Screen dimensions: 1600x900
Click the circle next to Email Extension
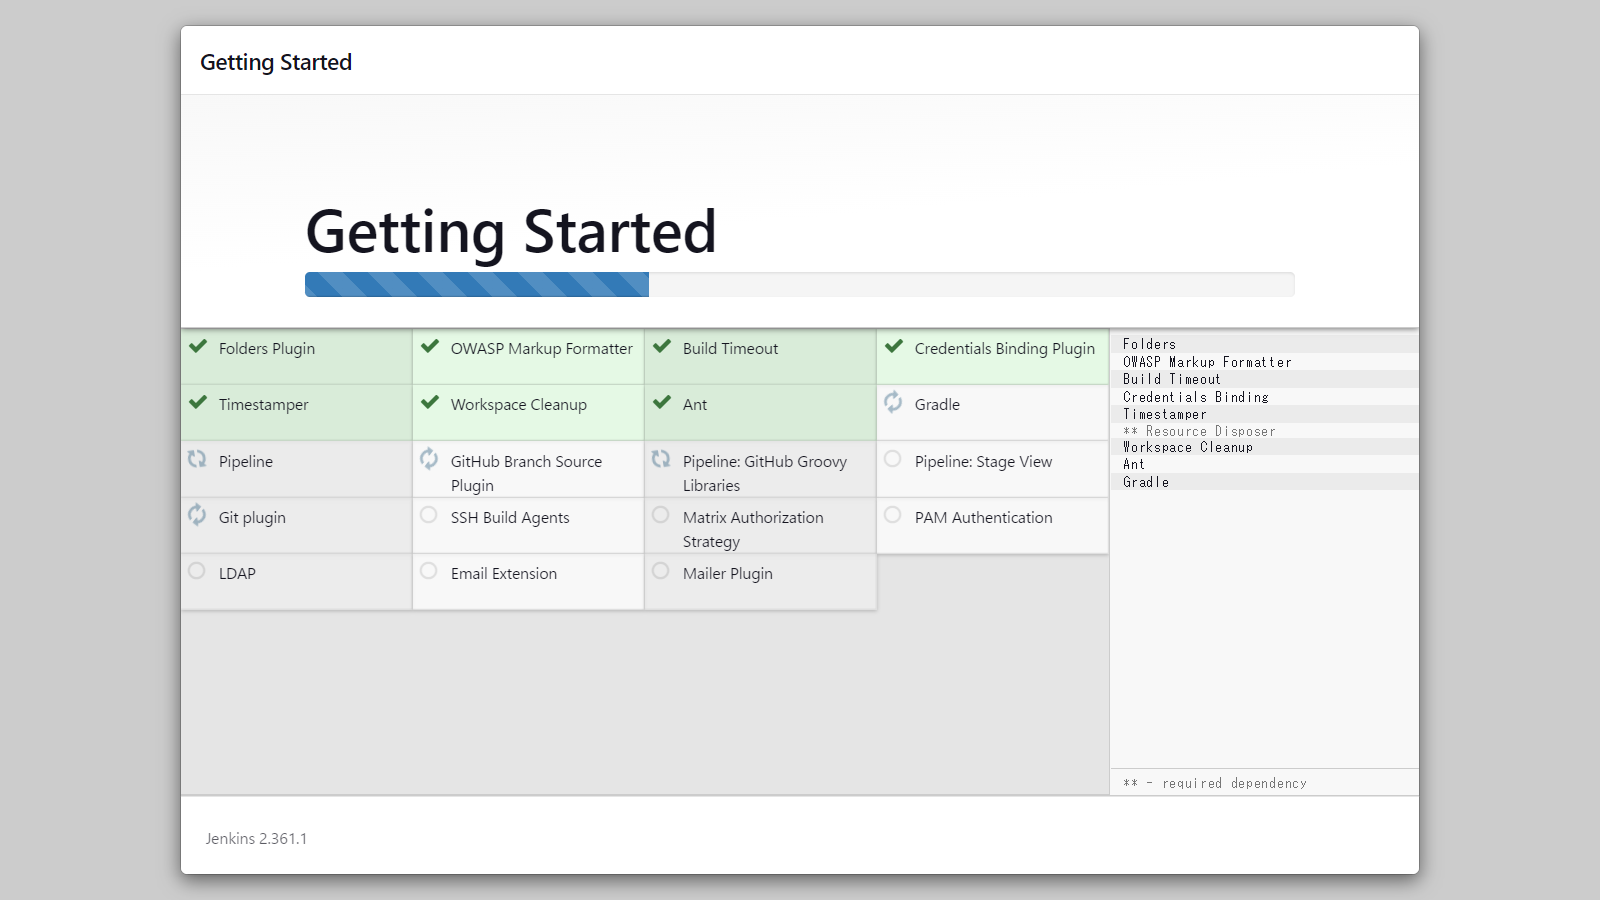(x=429, y=571)
